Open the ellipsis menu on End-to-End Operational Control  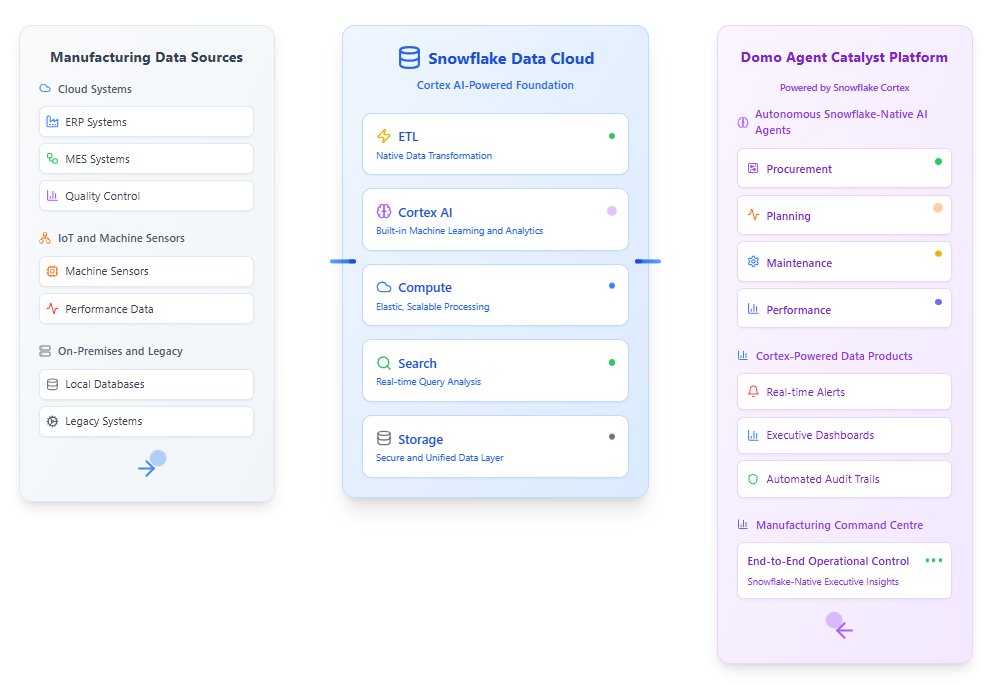pos(934,560)
